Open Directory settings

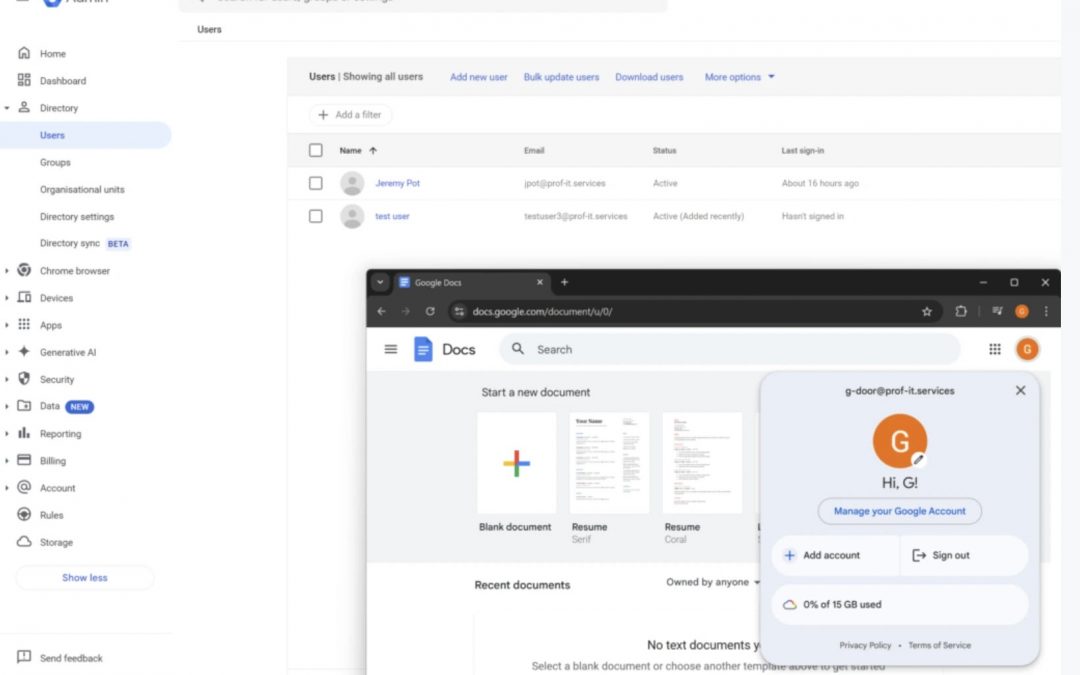click(x=76, y=216)
